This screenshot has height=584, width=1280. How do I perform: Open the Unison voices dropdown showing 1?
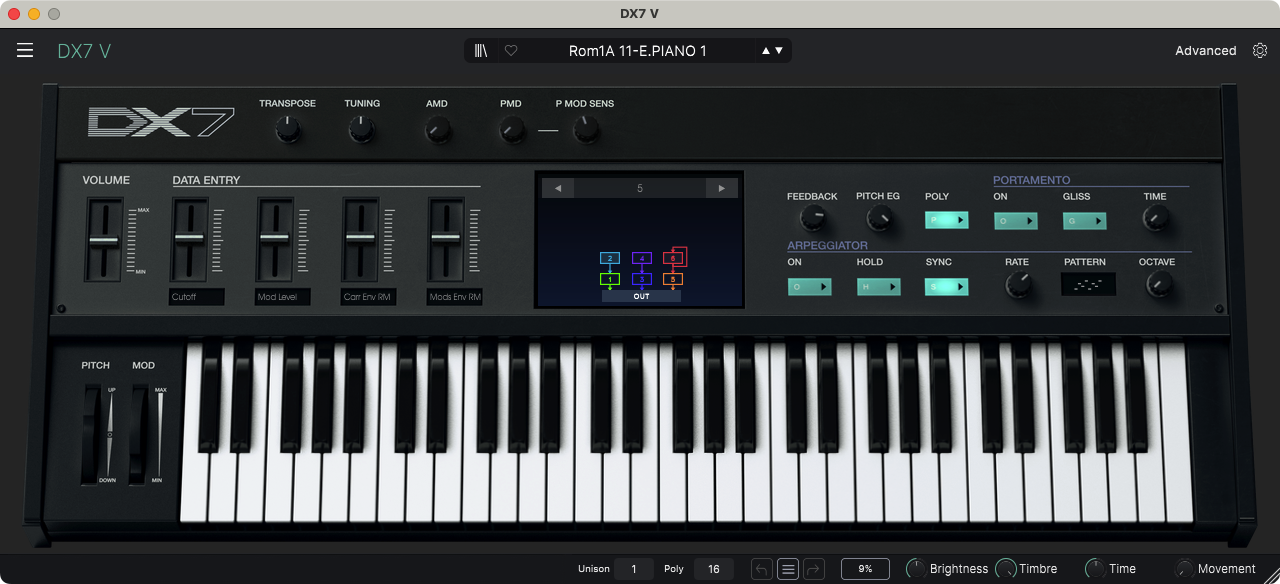click(x=633, y=569)
